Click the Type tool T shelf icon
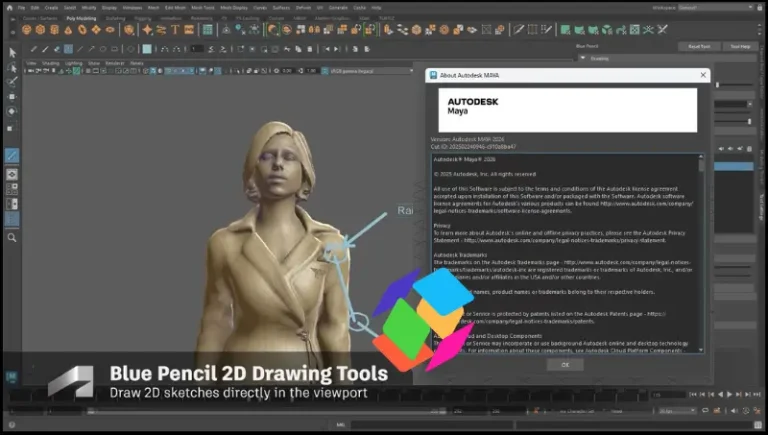768x435 pixels. tap(175, 30)
